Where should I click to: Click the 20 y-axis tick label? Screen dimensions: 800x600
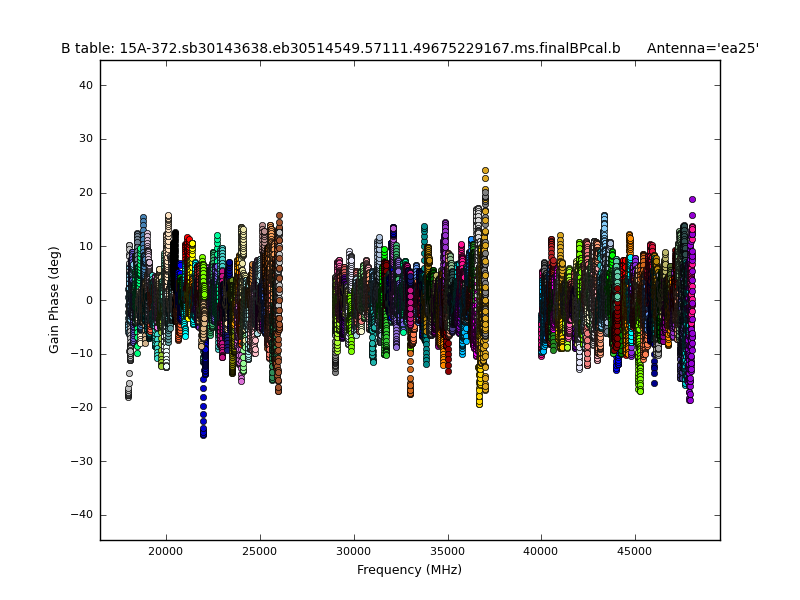pyautogui.click(x=86, y=193)
